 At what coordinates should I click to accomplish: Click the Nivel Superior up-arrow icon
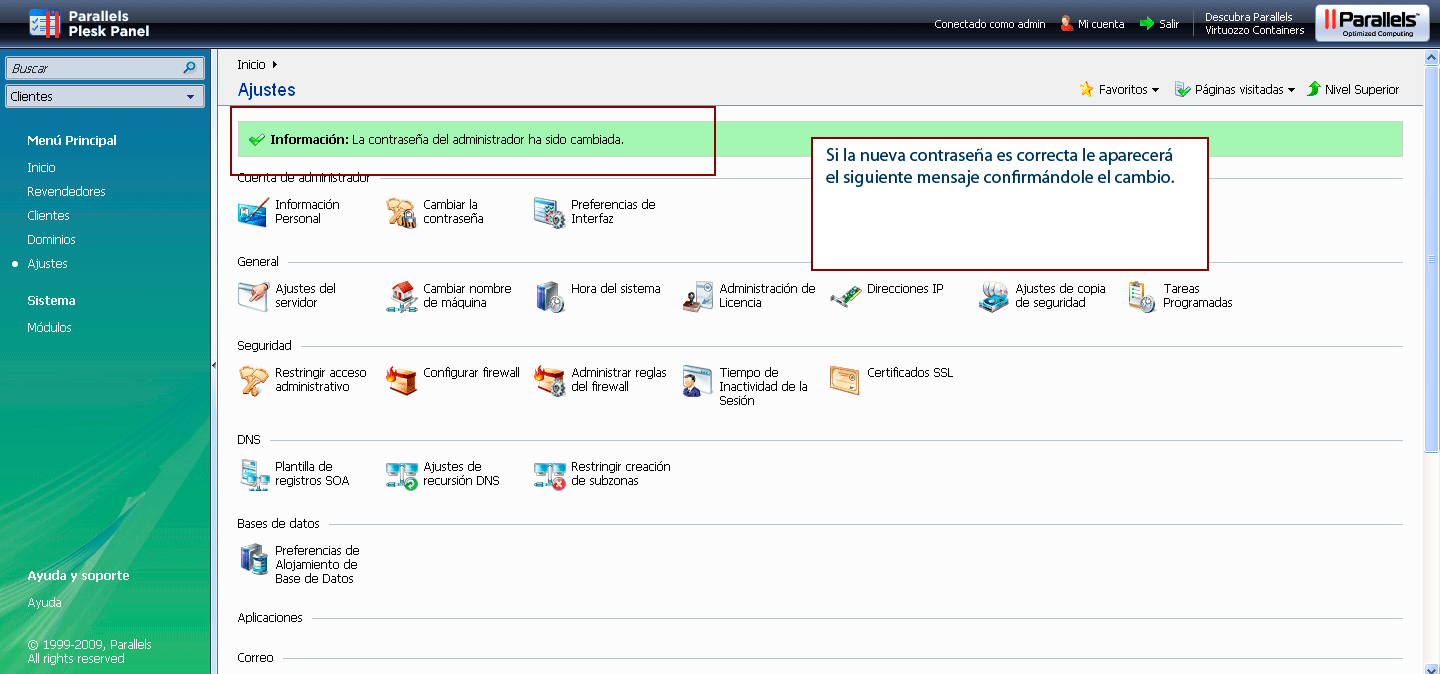pyautogui.click(x=1314, y=89)
